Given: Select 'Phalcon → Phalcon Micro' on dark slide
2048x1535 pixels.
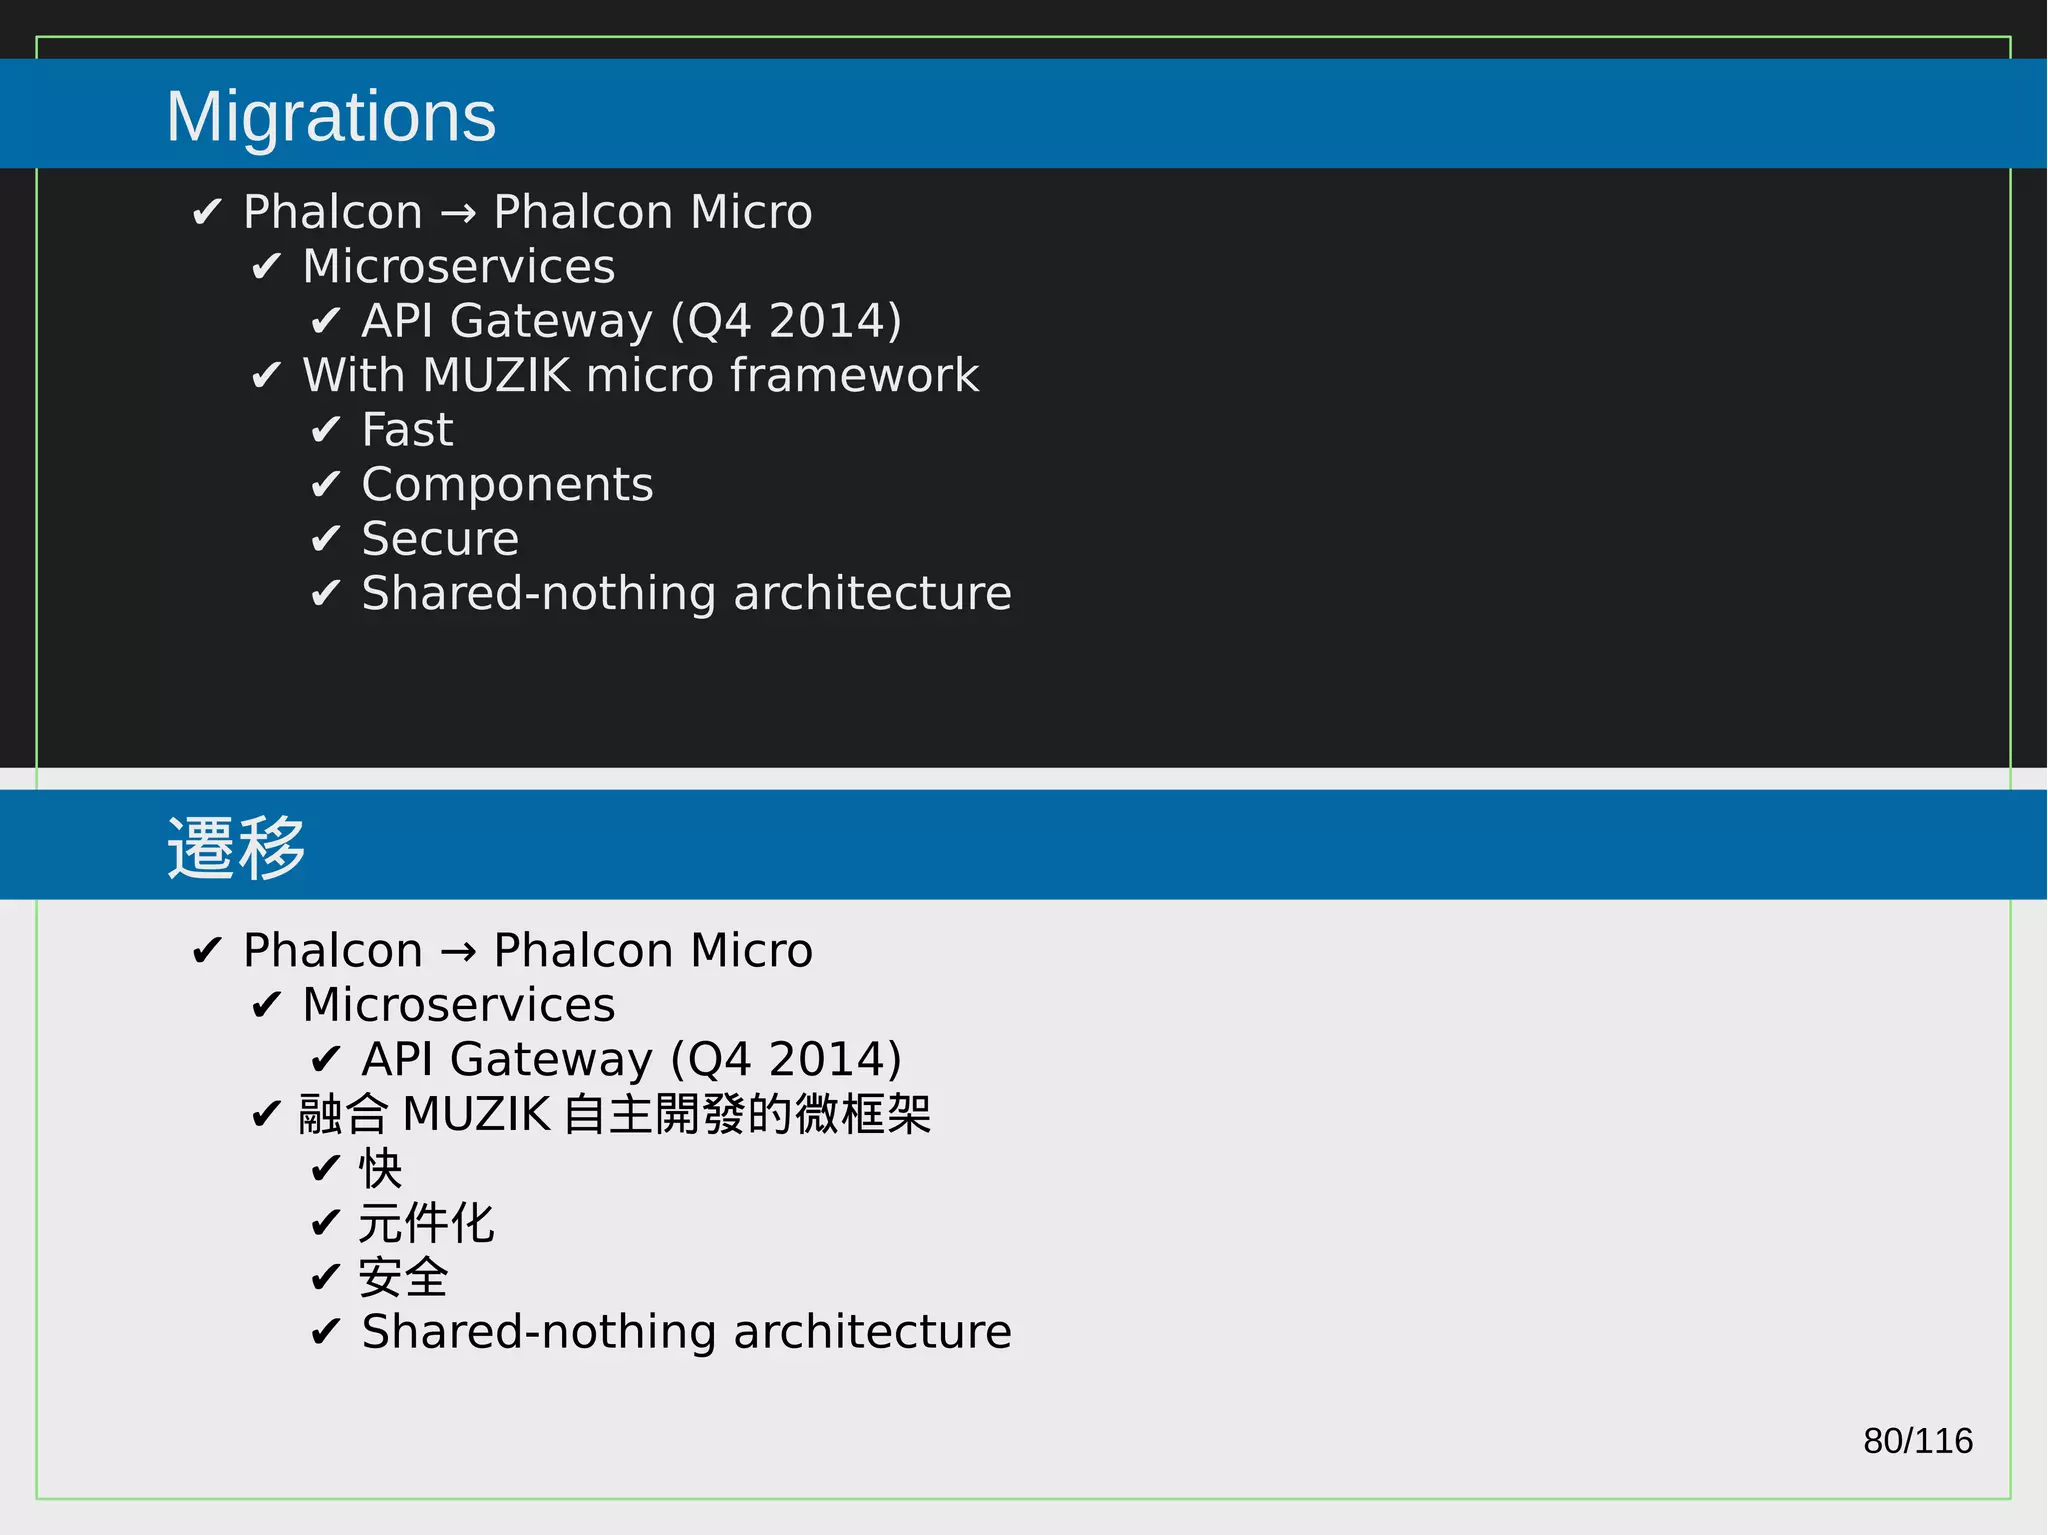Looking at the screenshot, I should point(528,212).
